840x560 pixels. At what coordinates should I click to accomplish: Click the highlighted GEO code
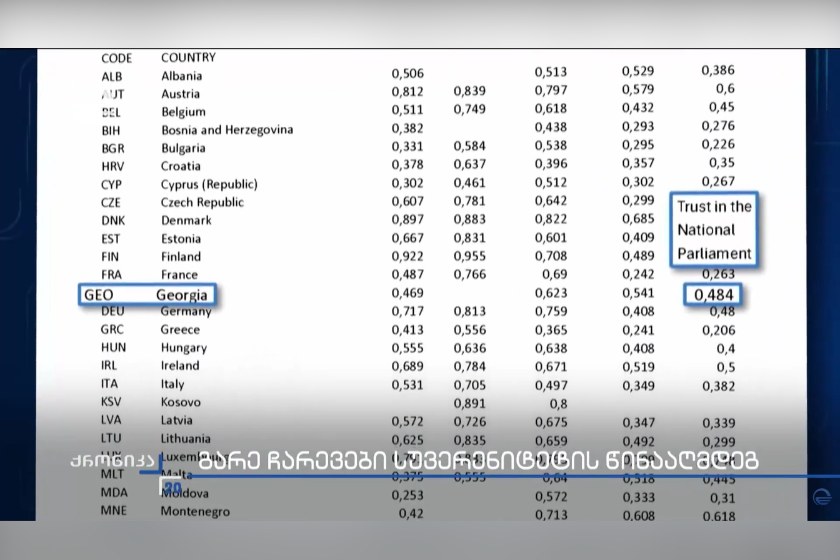[x=99, y=295]
